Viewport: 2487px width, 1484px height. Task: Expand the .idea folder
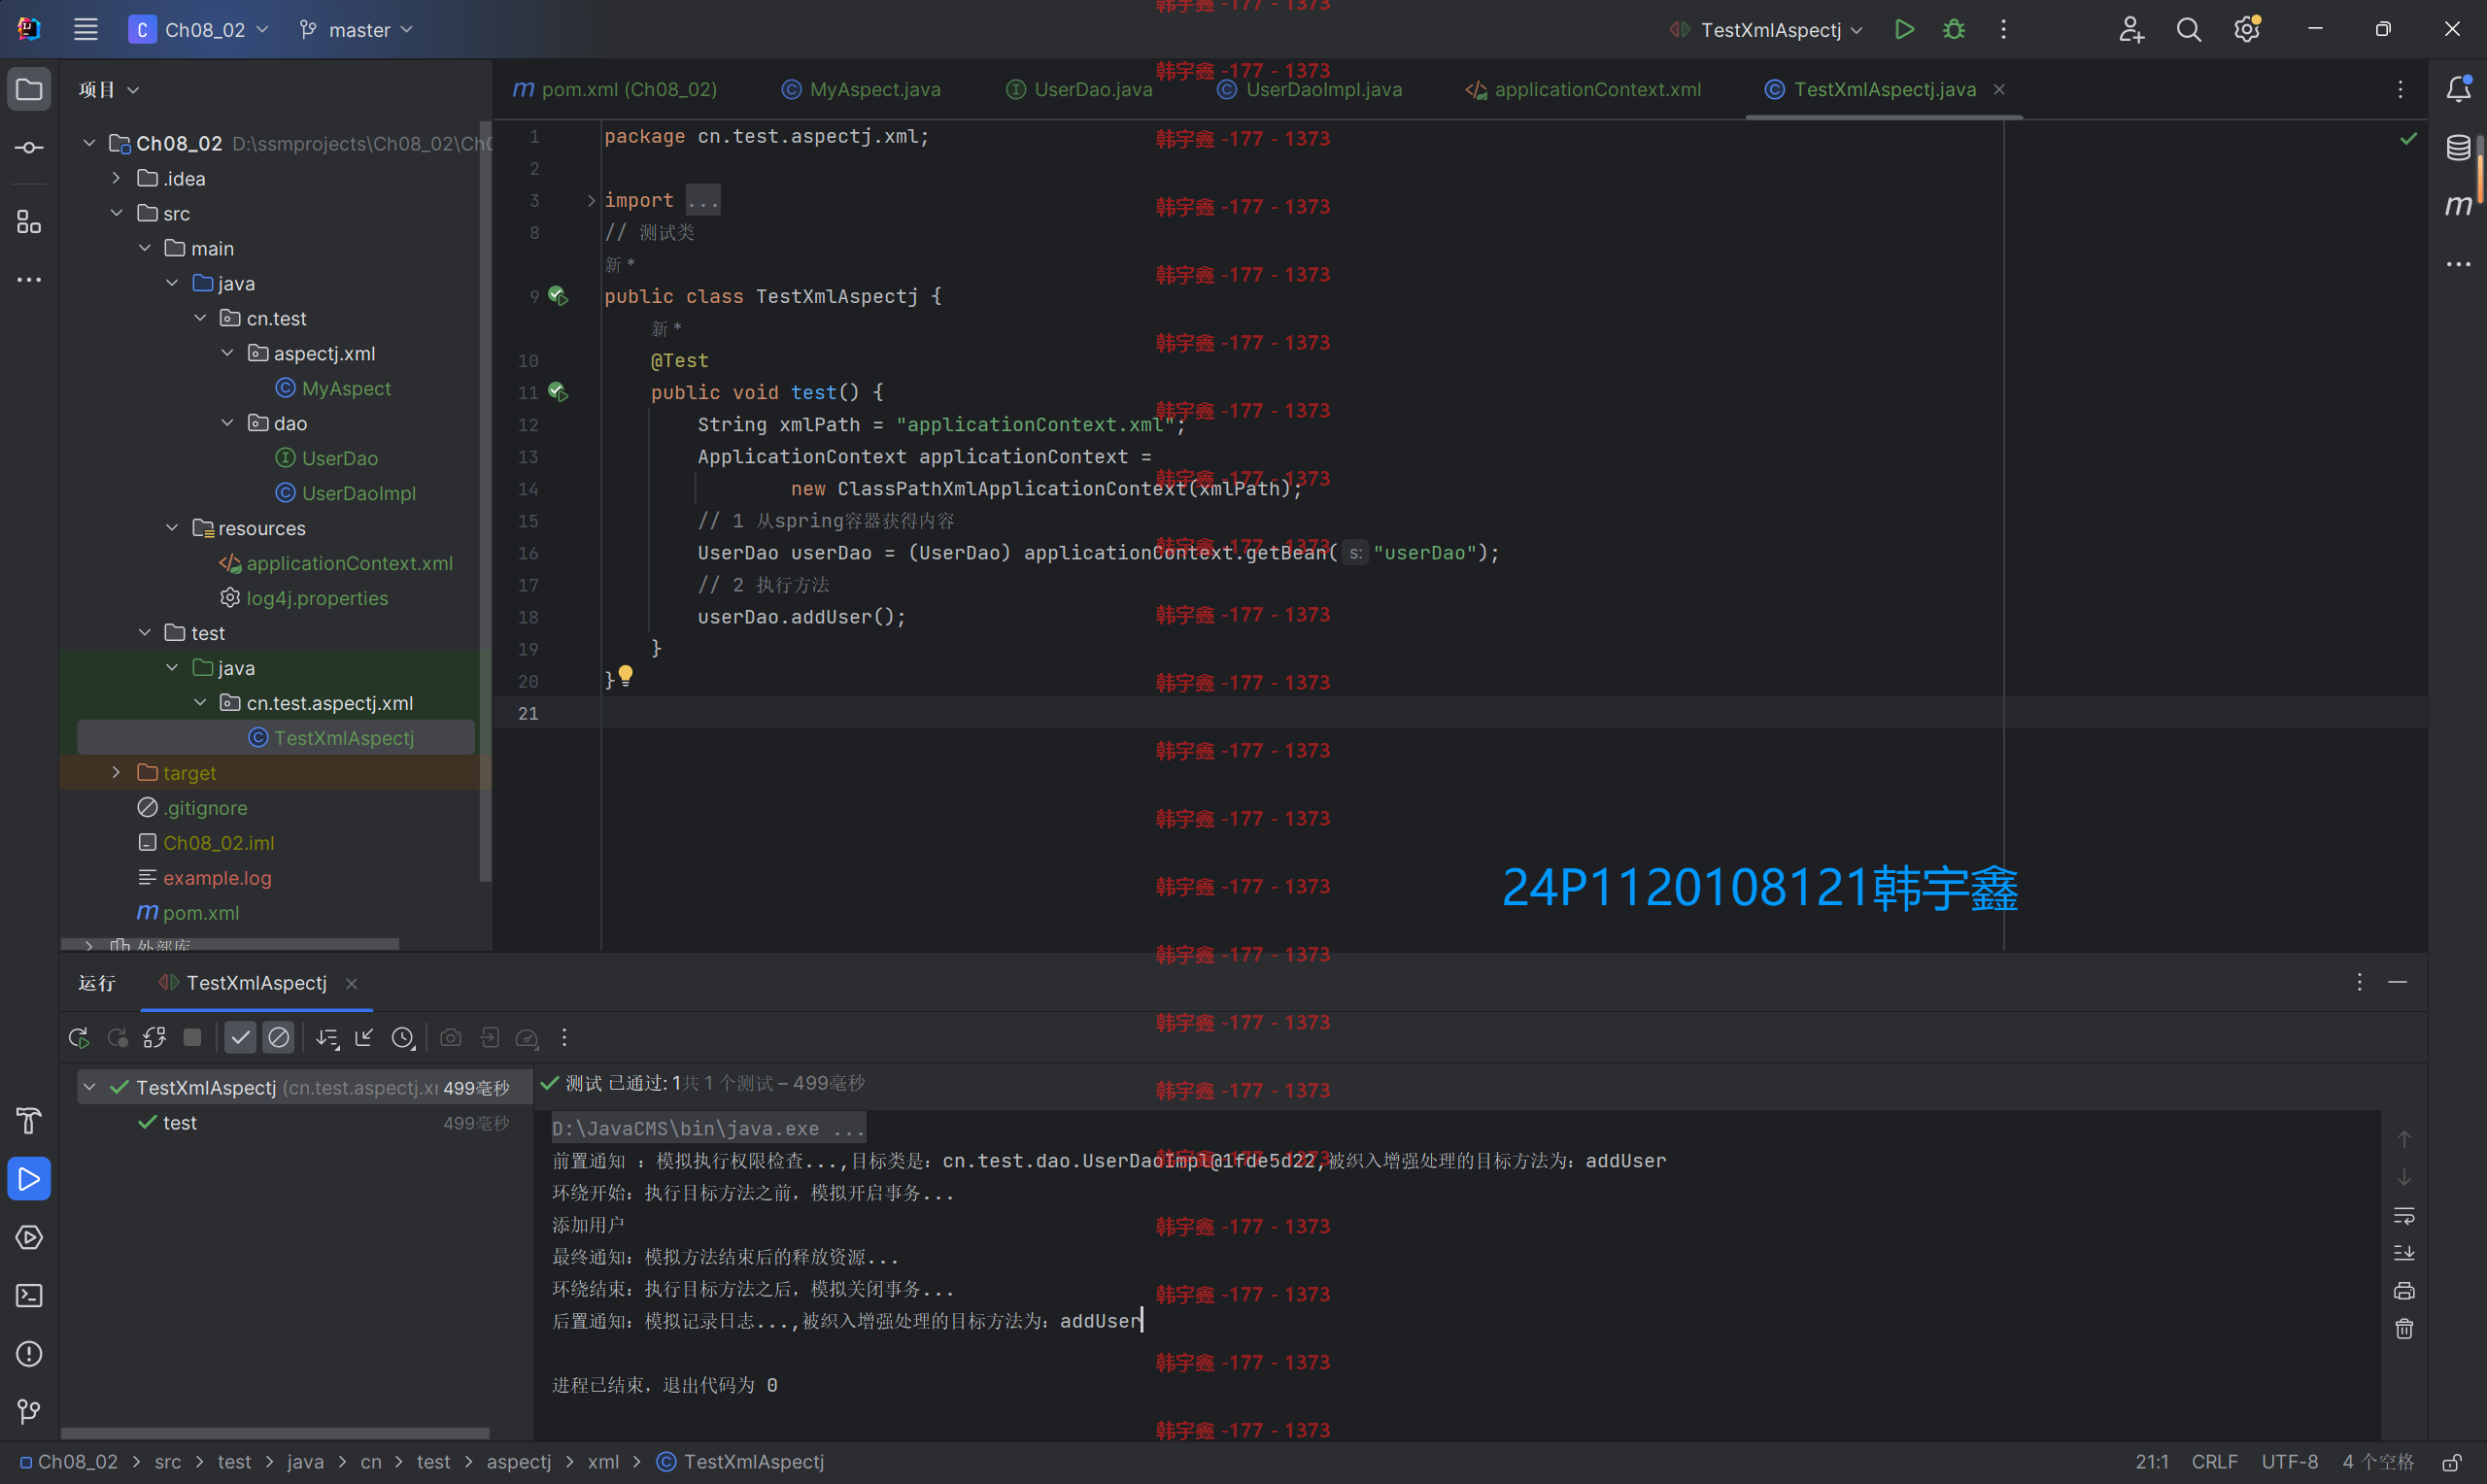(117, 178)
